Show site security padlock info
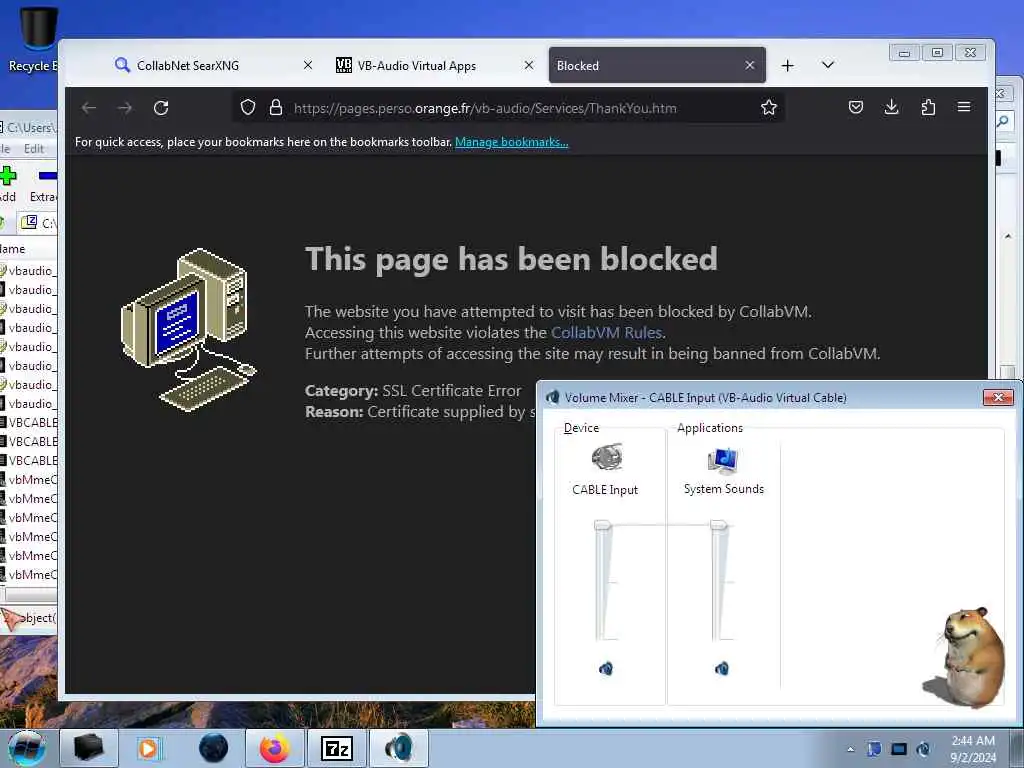Screen dimensions: 1024x768 coord(276,107)
